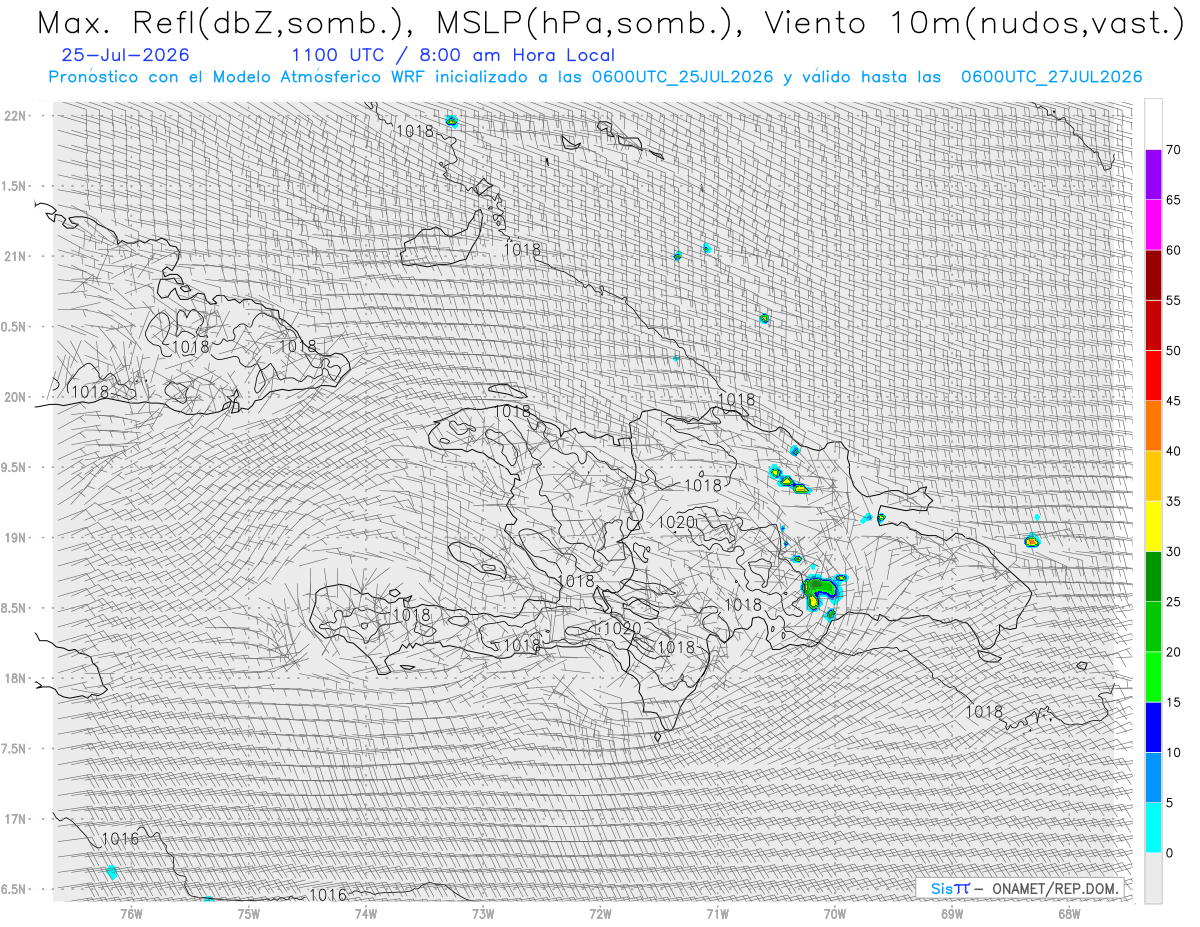Click the "1016" isobar label beside the 17N latitude
The height and width of the screenshot is (927, 1200).
click(x=120, y=839)
